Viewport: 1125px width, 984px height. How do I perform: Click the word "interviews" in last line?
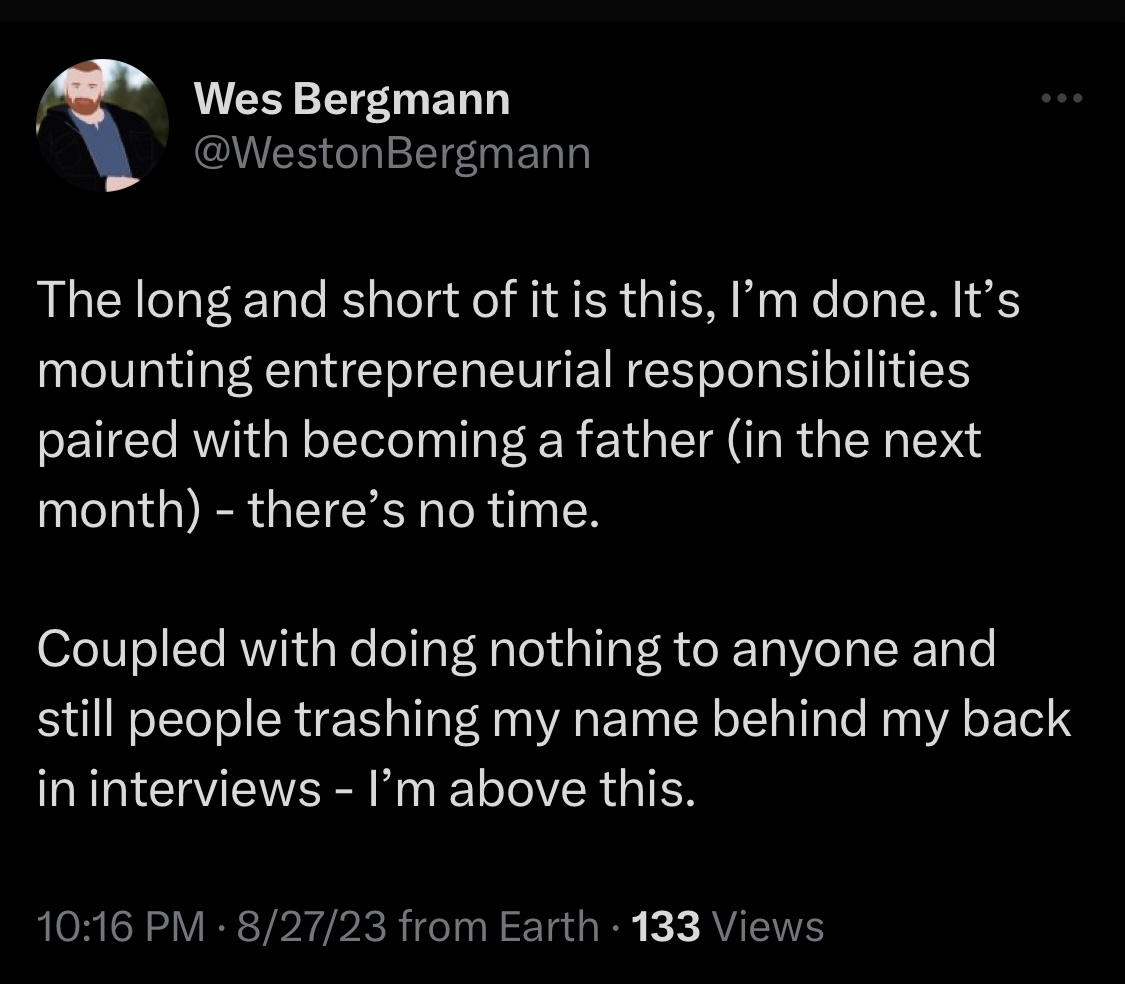[204, 789]
